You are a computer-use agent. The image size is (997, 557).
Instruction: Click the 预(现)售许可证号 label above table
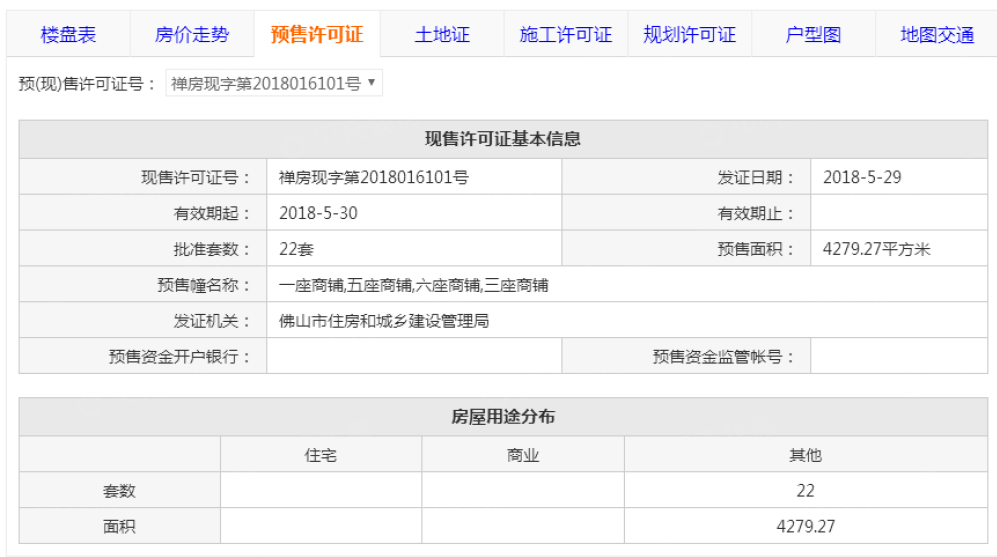(x=87, y=84)
